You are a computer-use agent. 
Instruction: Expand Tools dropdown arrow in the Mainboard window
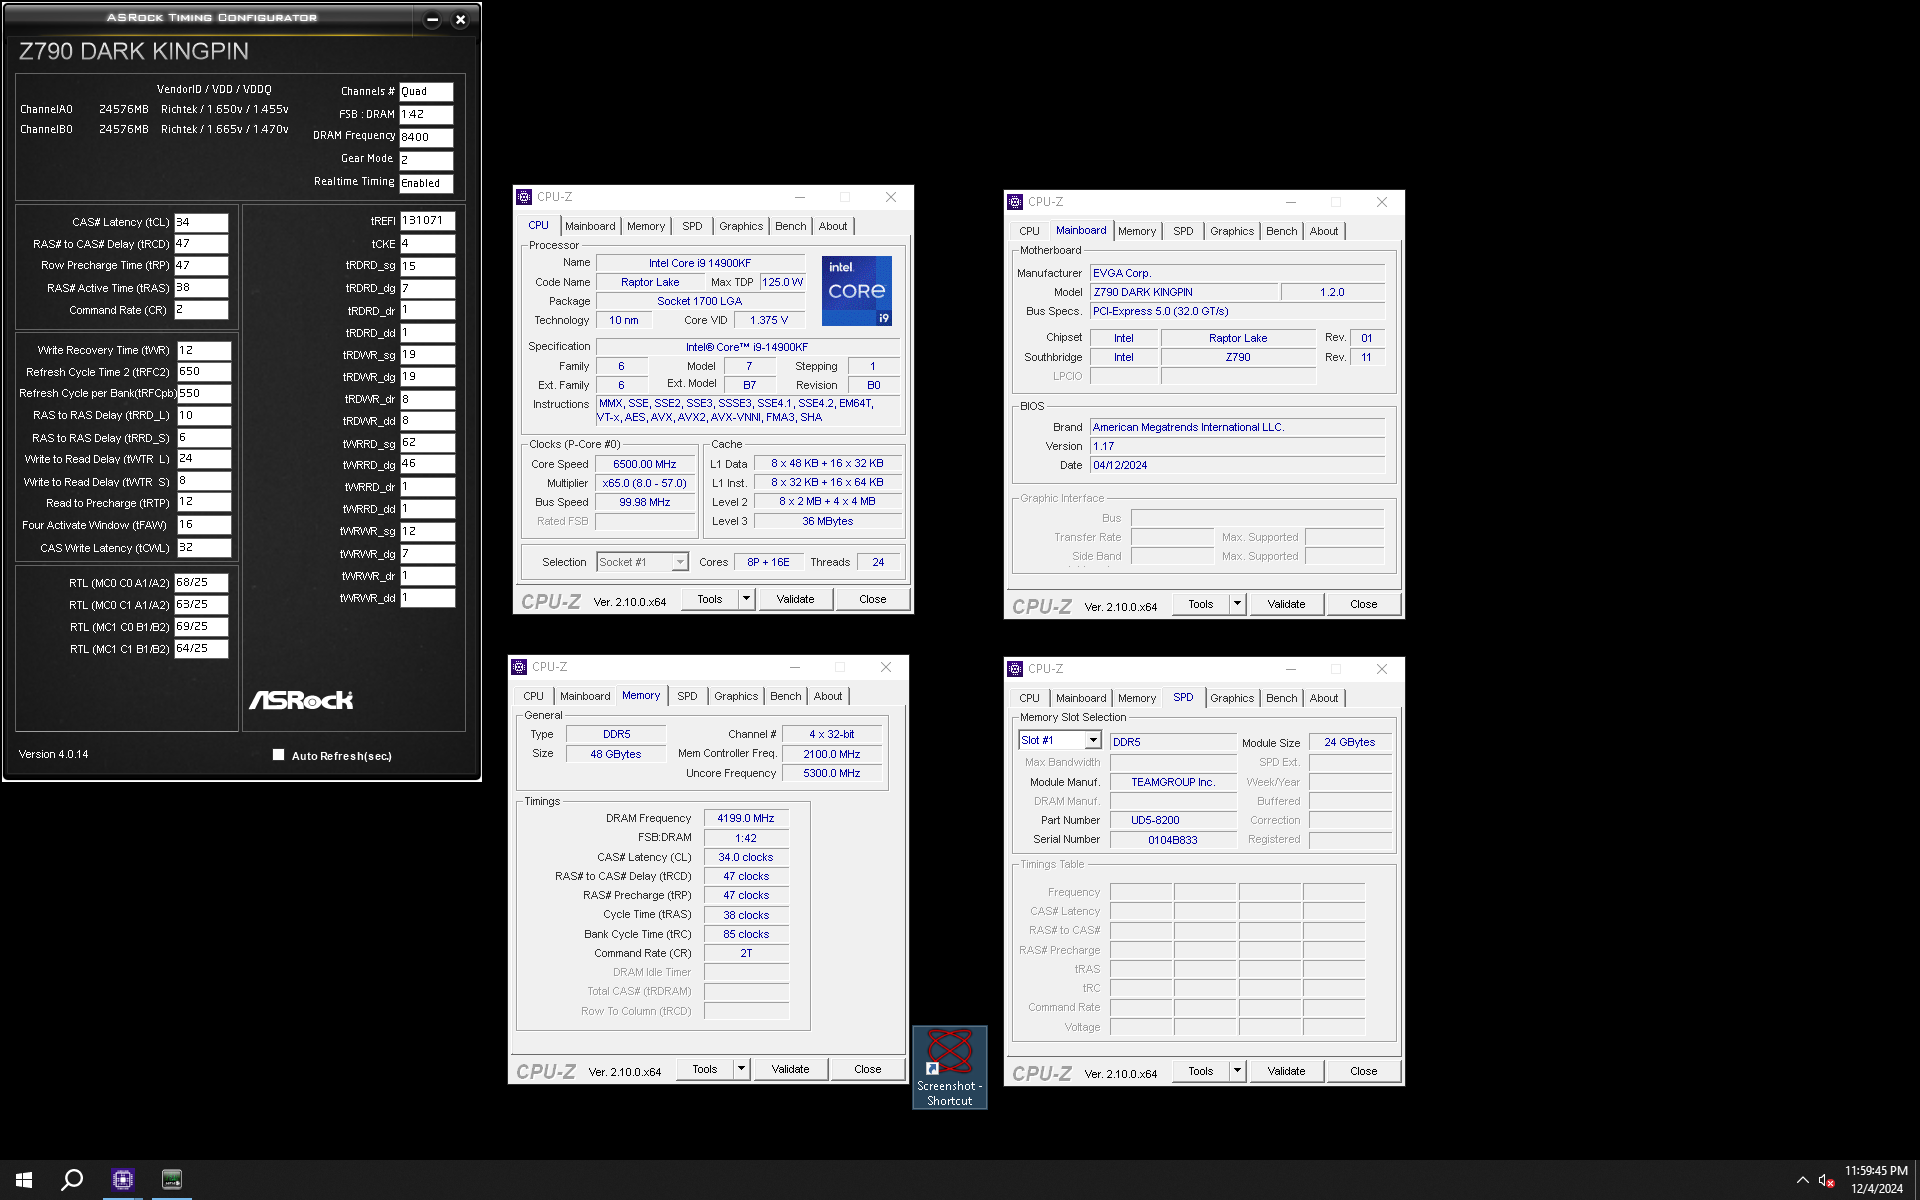[1237, 604]
